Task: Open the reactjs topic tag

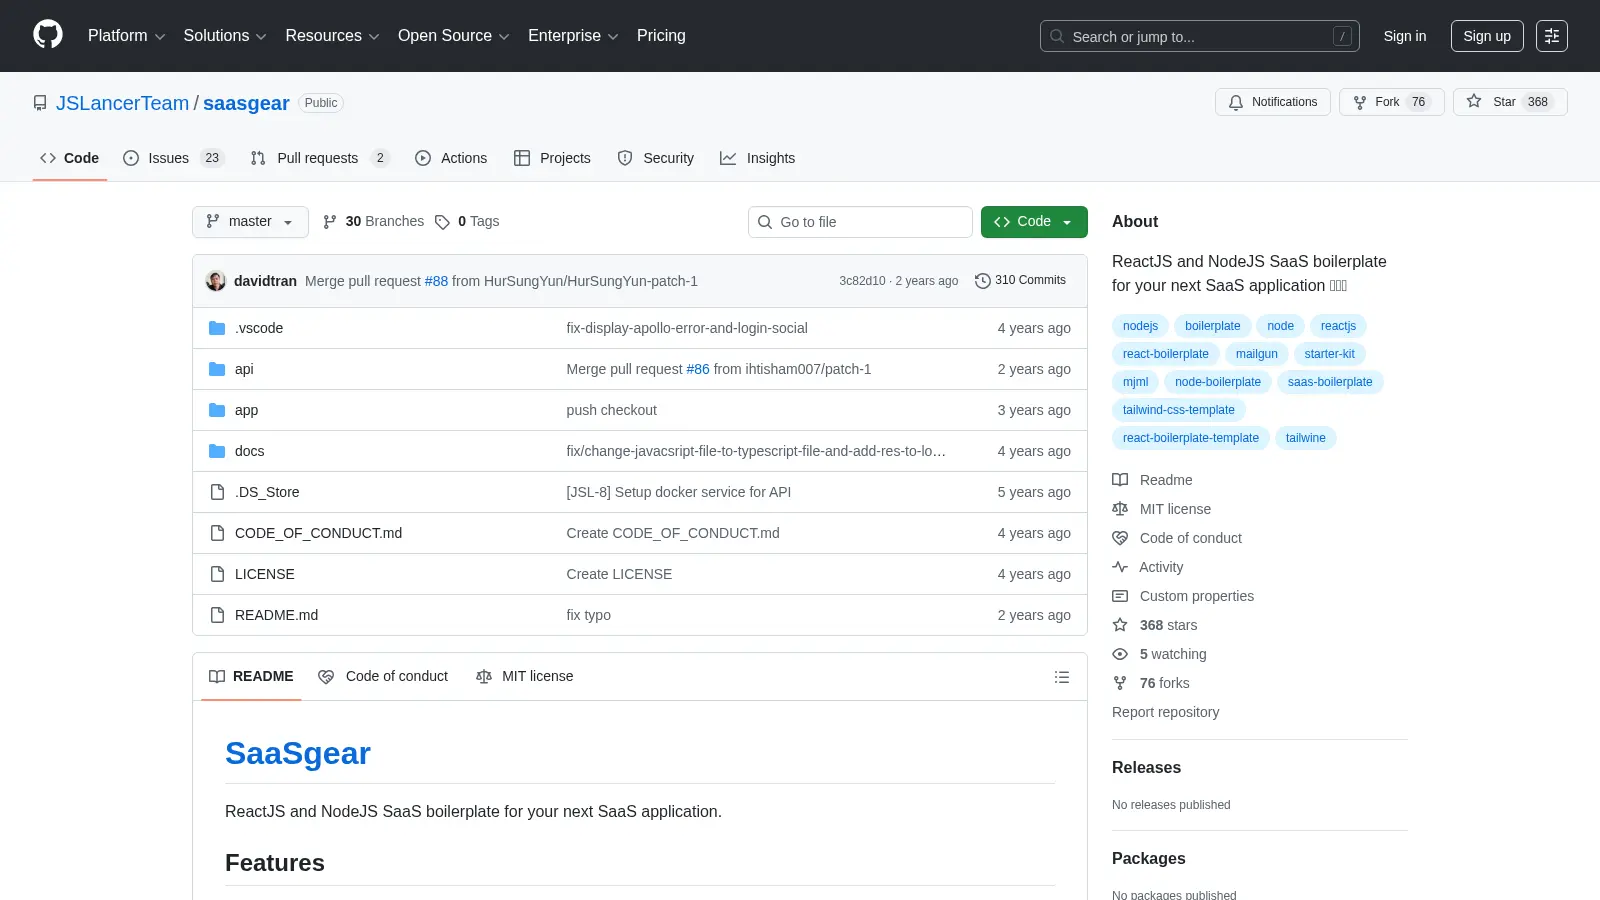Action: pos(1338,326)
